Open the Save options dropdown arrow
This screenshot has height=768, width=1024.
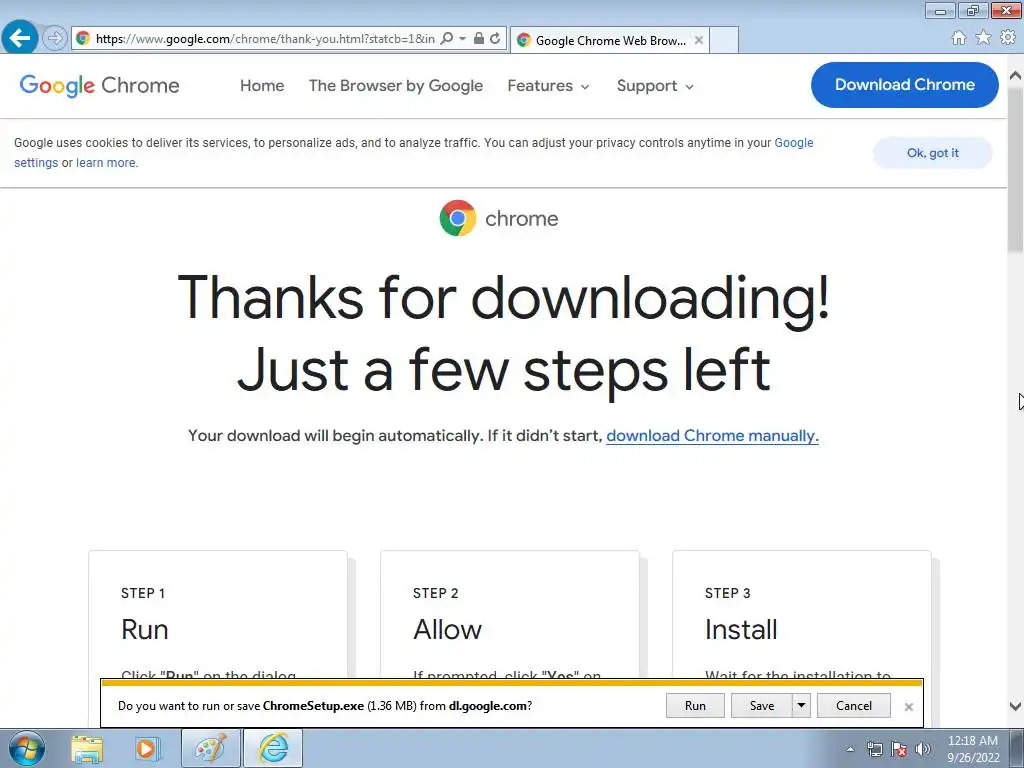[x=801, y=705]
